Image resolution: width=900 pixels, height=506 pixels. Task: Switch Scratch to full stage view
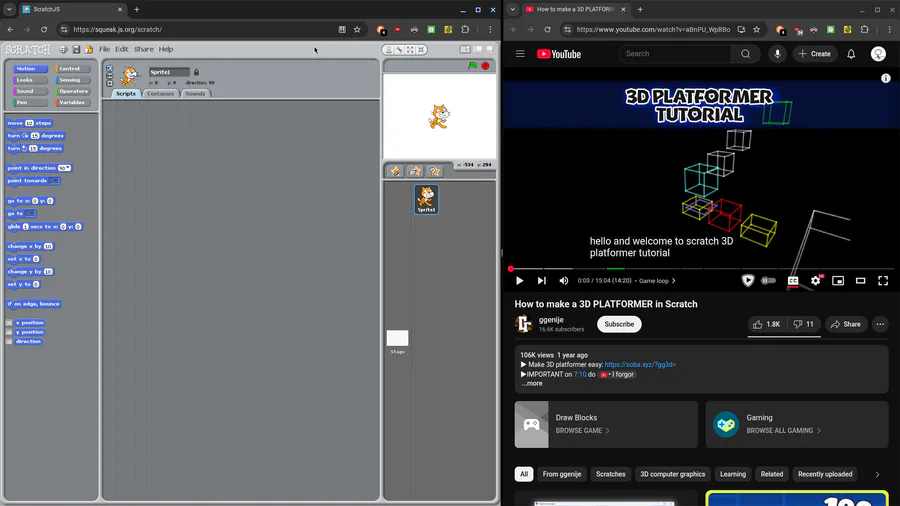point(478,49)
